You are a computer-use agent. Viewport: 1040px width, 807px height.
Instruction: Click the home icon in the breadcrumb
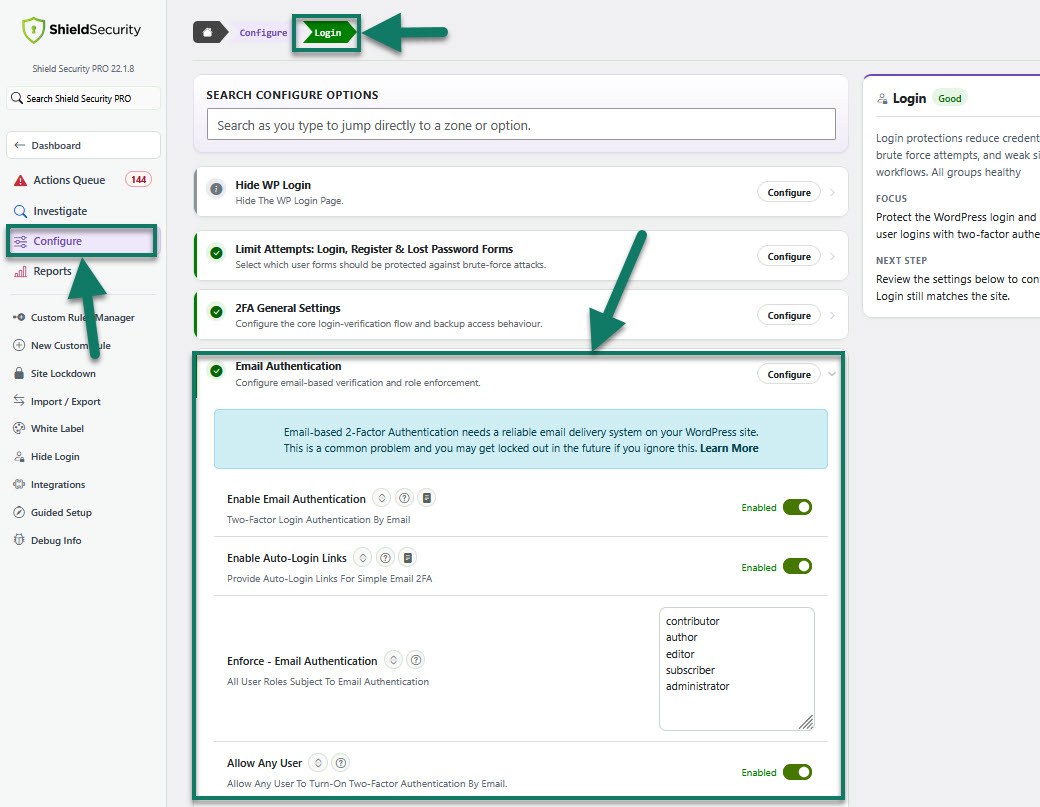(x=208, y=32)
